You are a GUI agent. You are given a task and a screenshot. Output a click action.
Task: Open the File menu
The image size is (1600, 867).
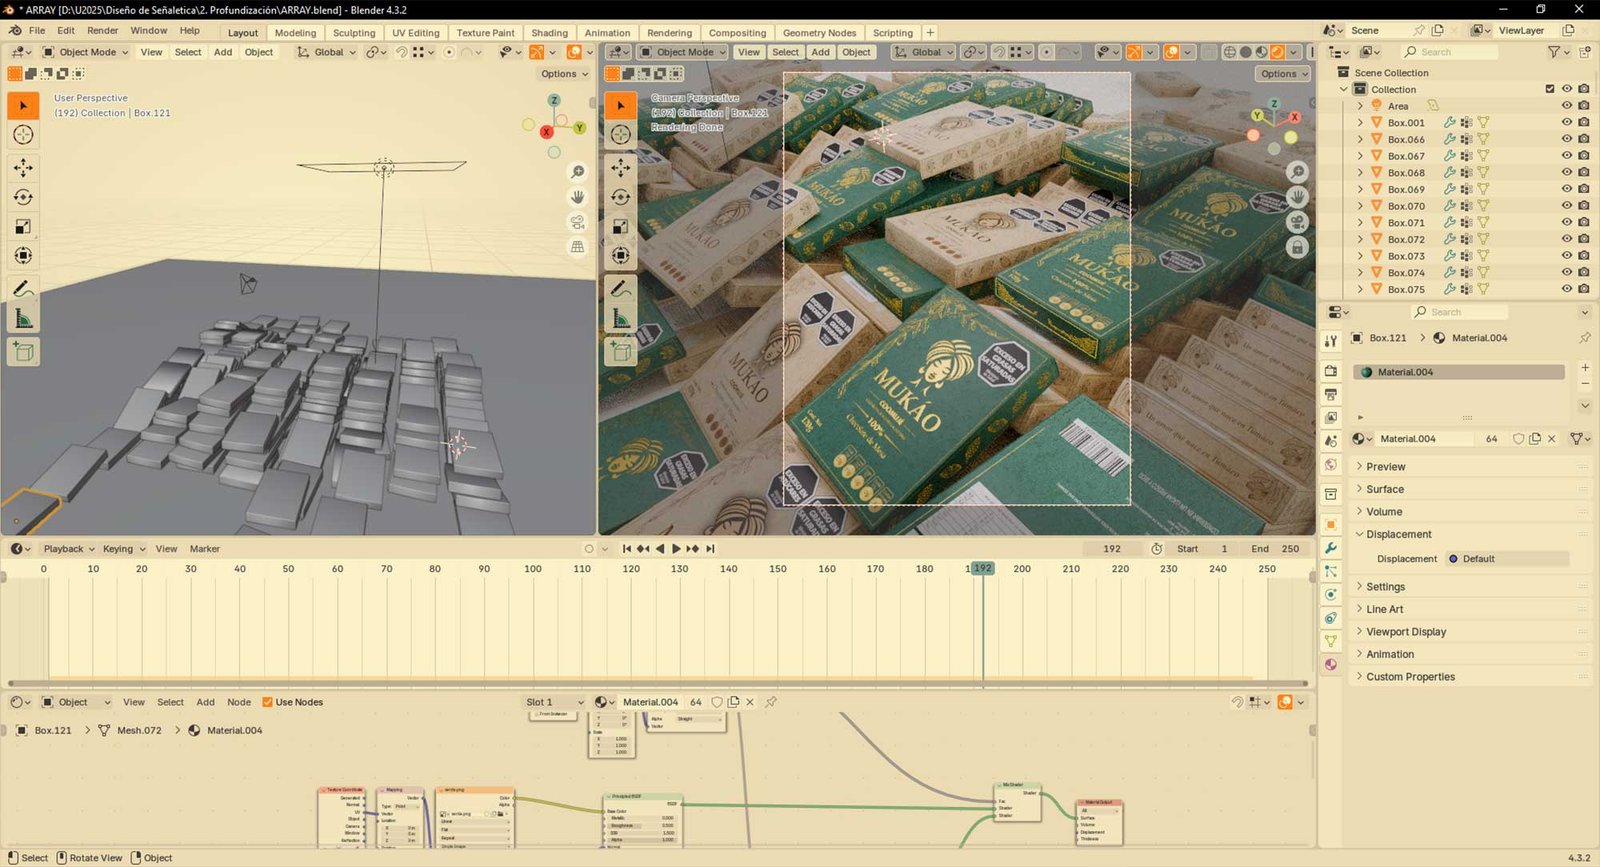click(x=37, y=31)
